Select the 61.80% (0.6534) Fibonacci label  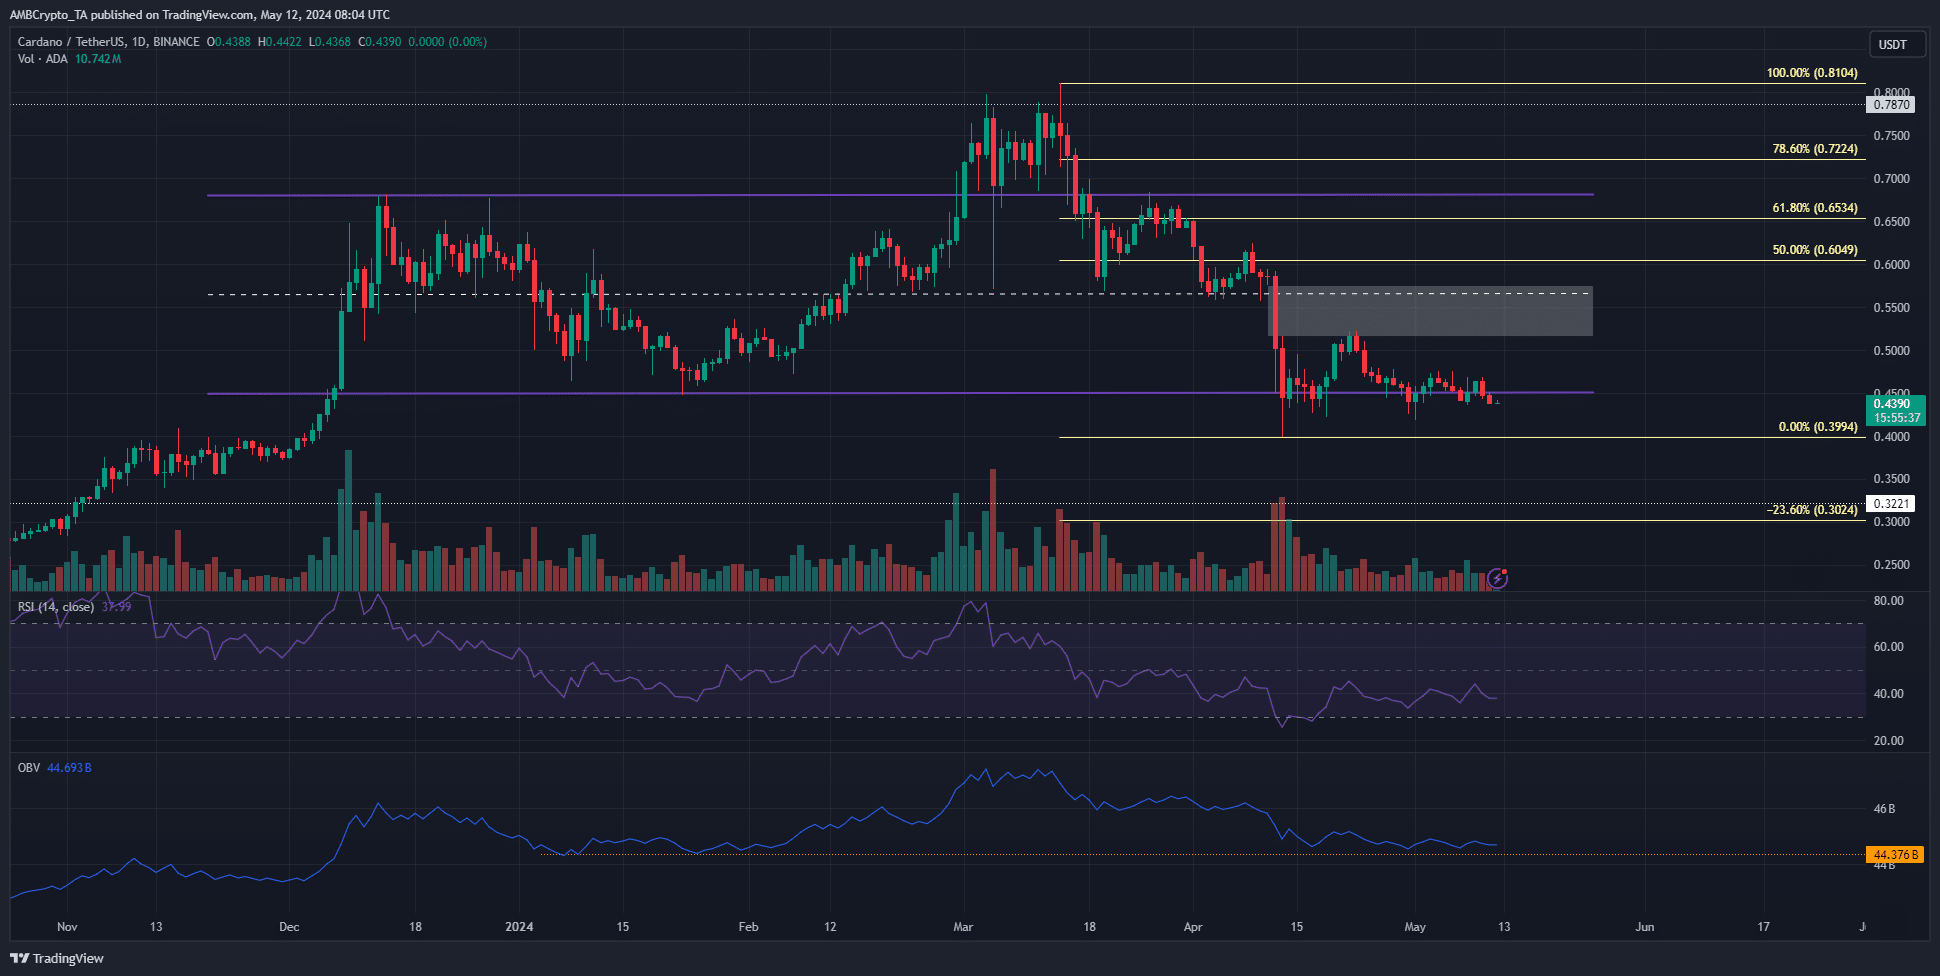tap(1815, 208)
